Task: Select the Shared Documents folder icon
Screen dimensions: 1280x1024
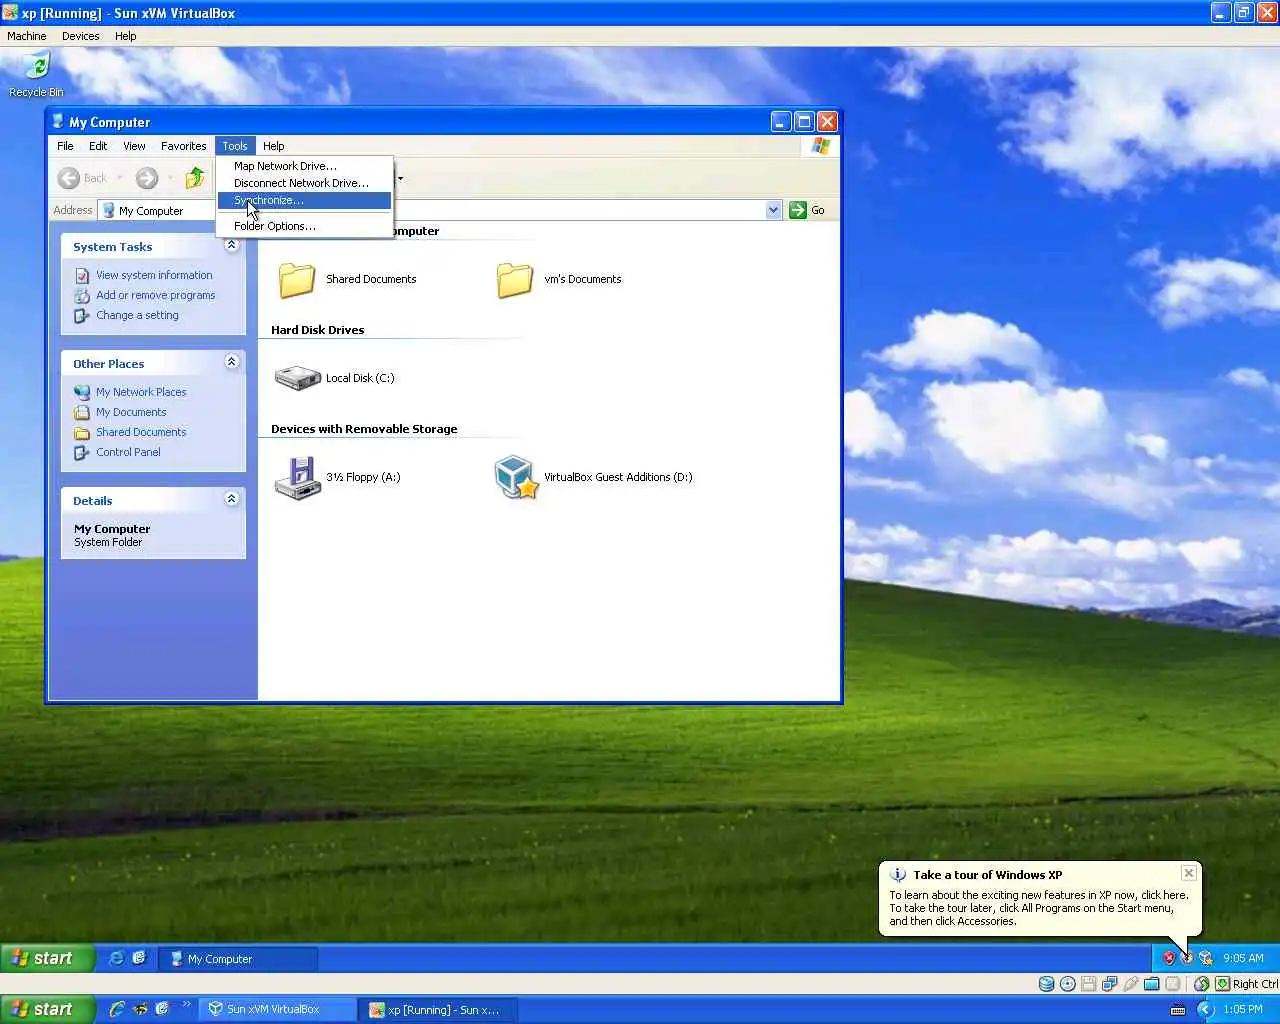Action: tap(297, 280)
